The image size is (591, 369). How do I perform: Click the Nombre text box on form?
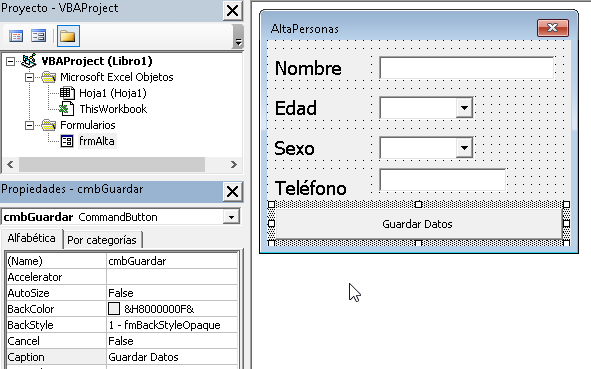[x=467, y=68]
